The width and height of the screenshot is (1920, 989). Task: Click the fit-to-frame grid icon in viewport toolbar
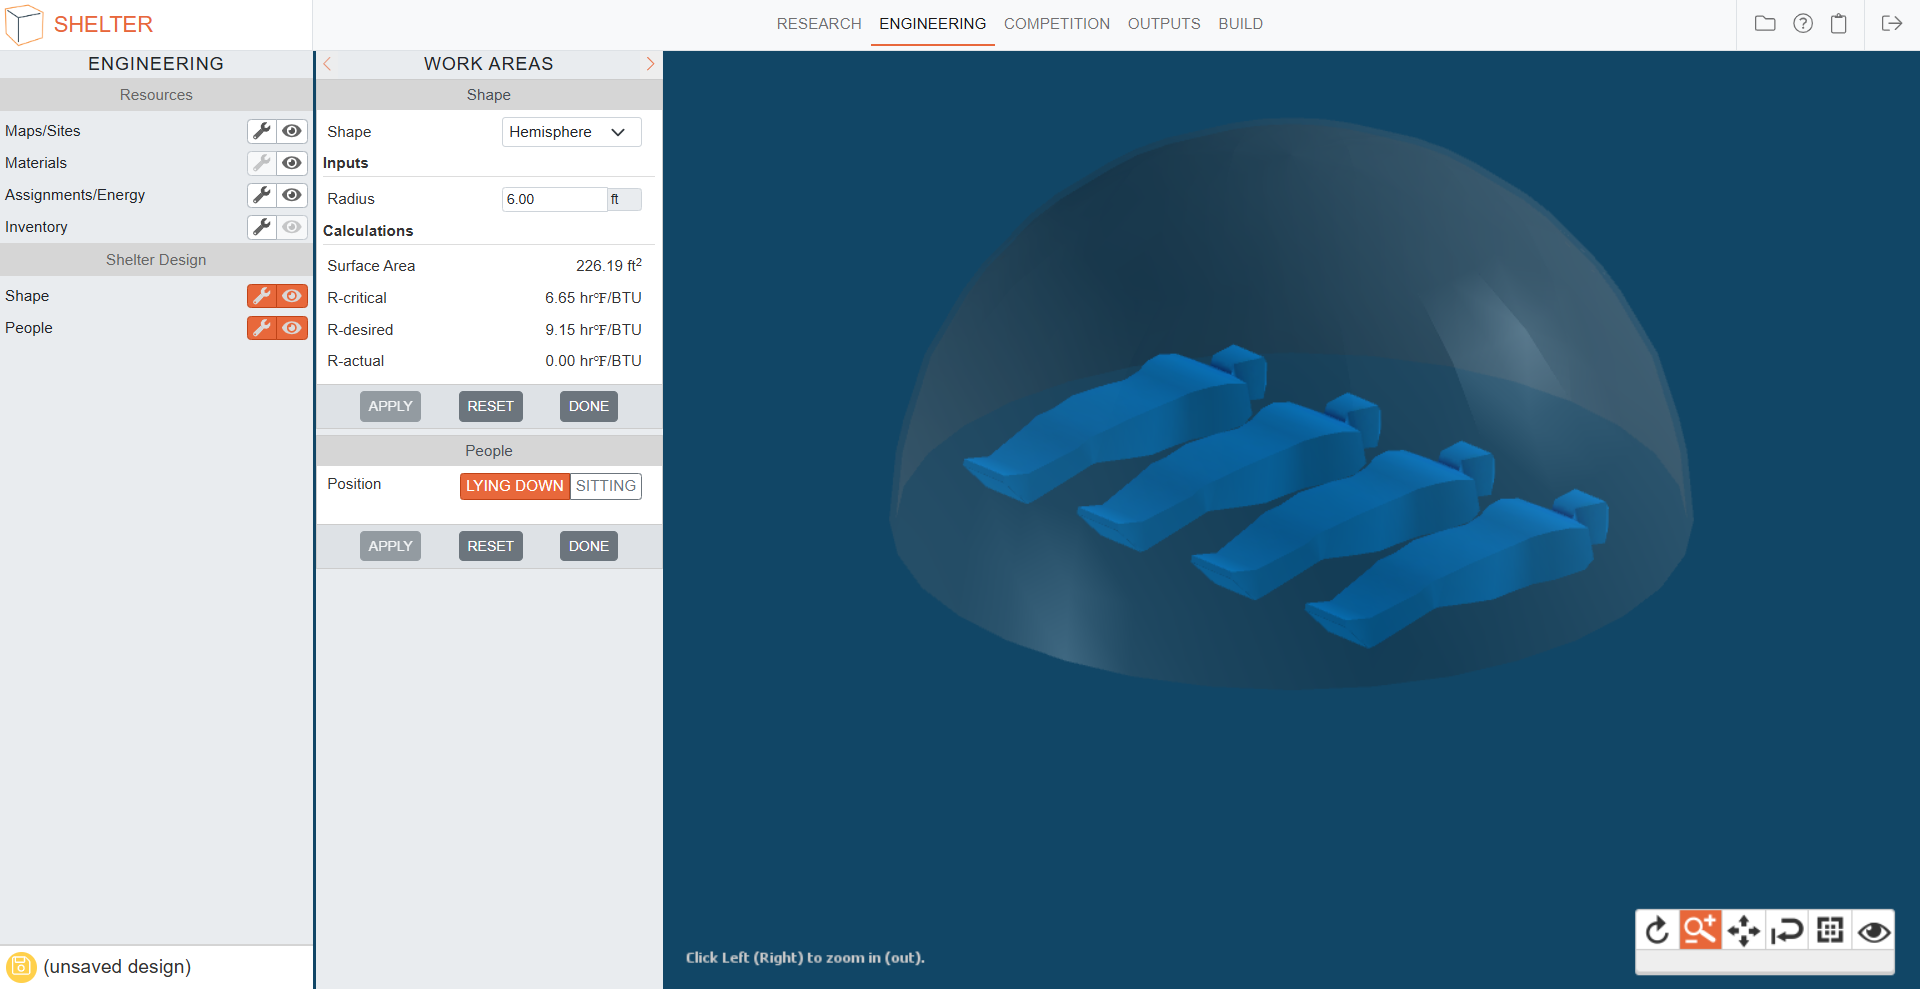(x=1830, y=931)
